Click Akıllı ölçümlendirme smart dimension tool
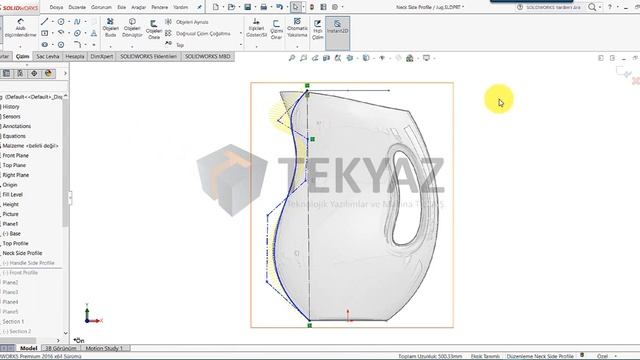Viewport: 640px width, 360px height. click(20, 28)
